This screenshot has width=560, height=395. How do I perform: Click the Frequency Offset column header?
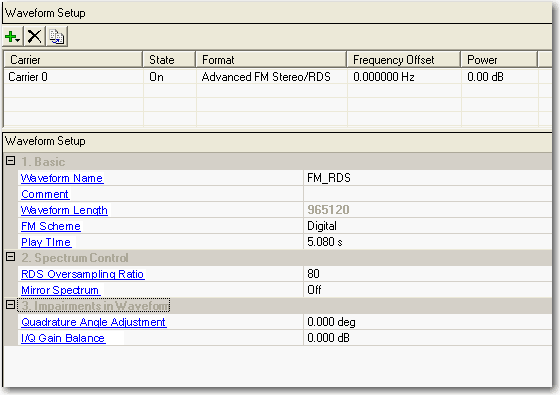[404, 60]
